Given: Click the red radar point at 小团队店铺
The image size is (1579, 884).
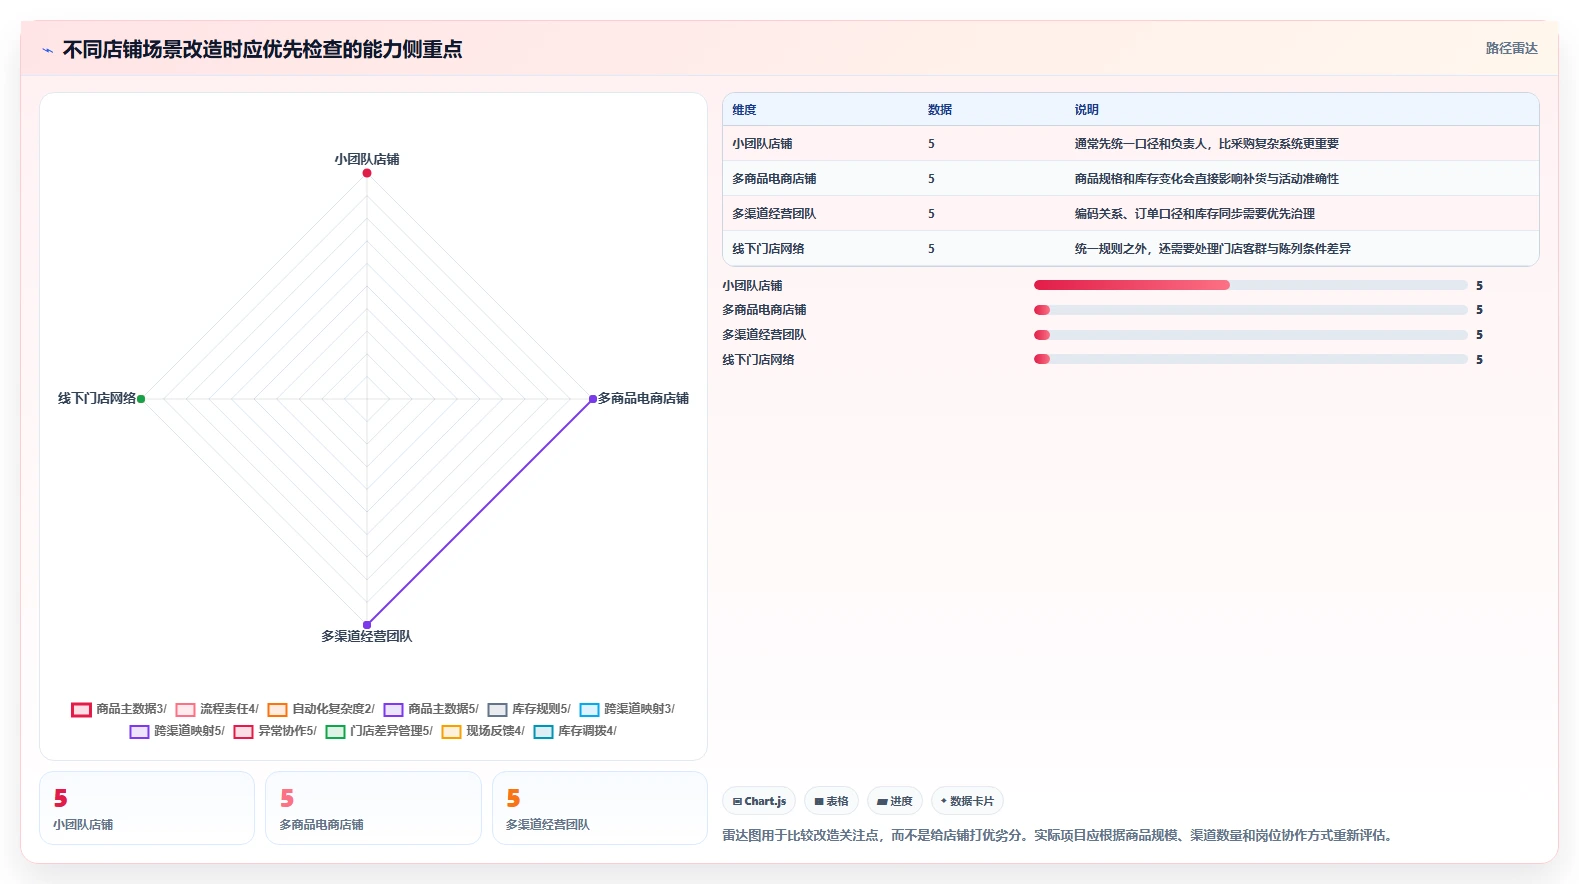Looking at the screenshot, I should [367, 173].
